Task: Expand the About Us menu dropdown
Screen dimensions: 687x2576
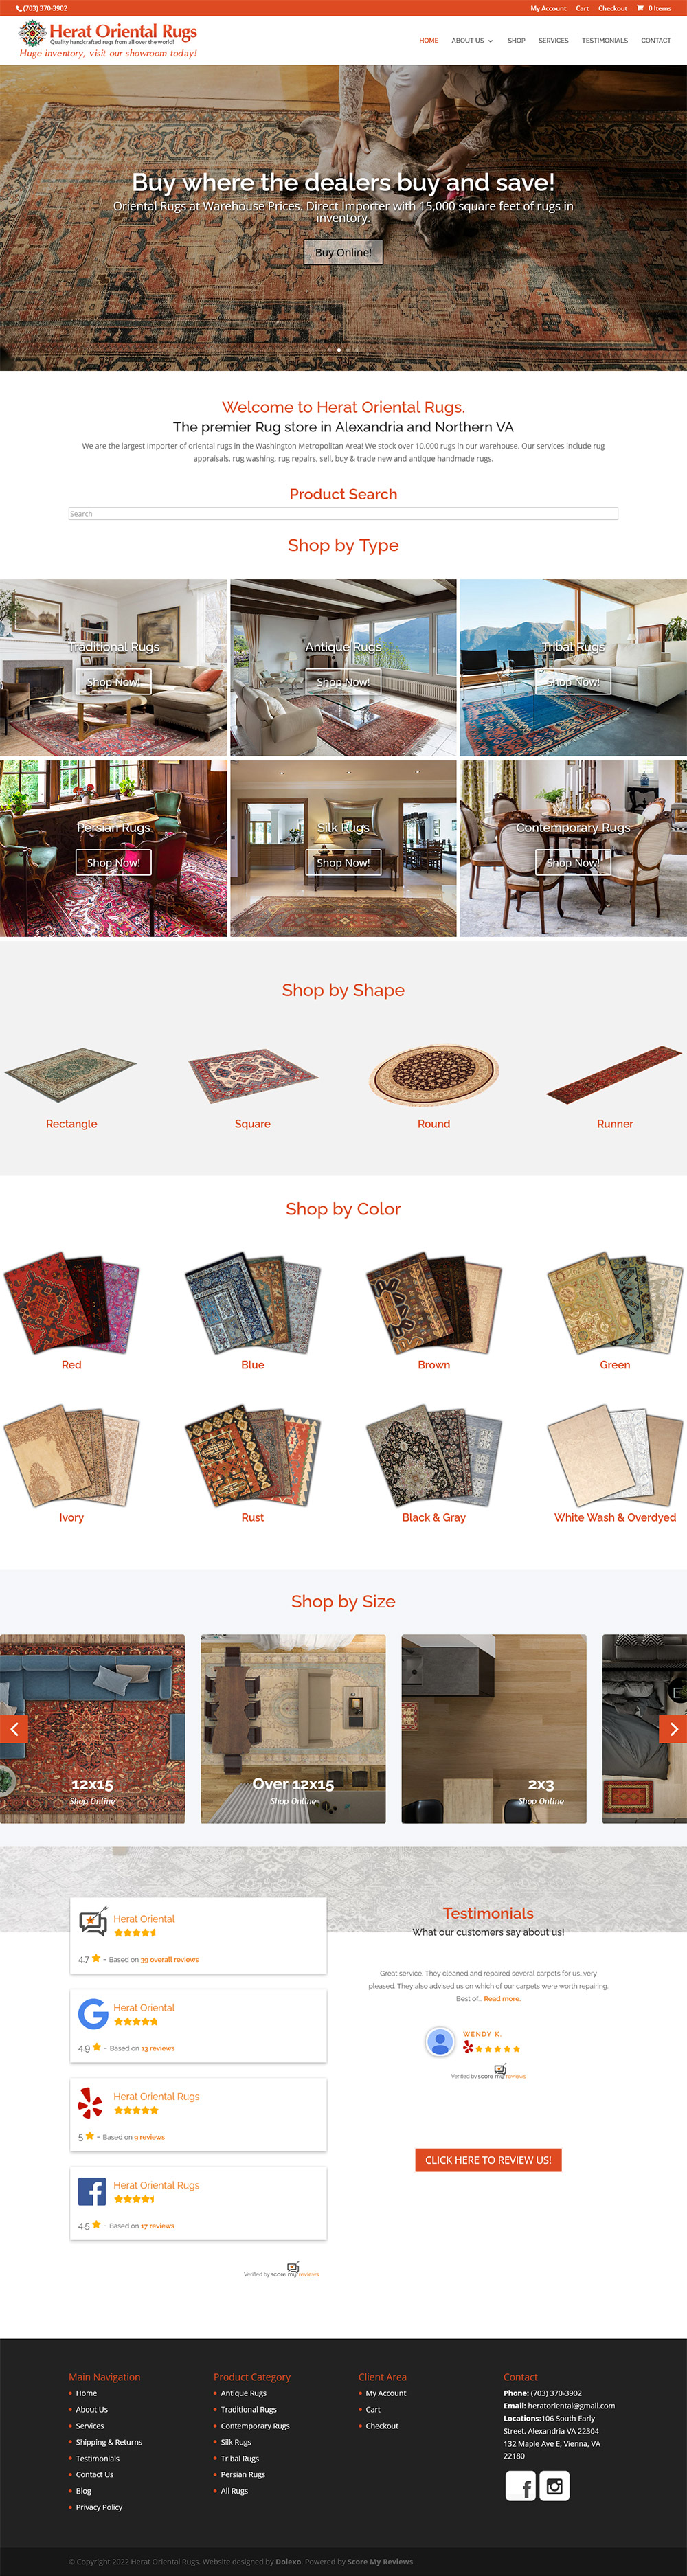Action: (472, 41)
